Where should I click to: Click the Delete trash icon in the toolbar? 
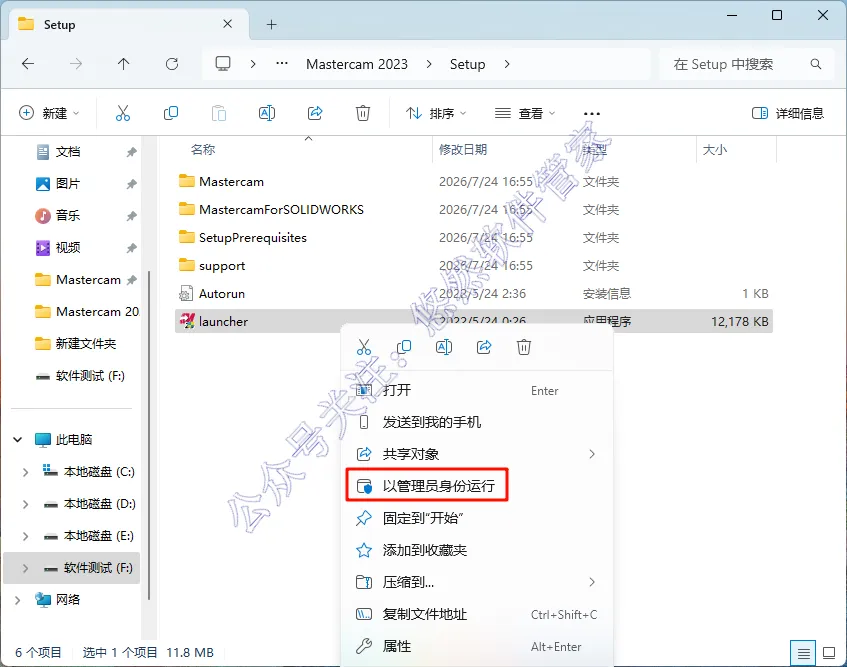coord(363,113)
